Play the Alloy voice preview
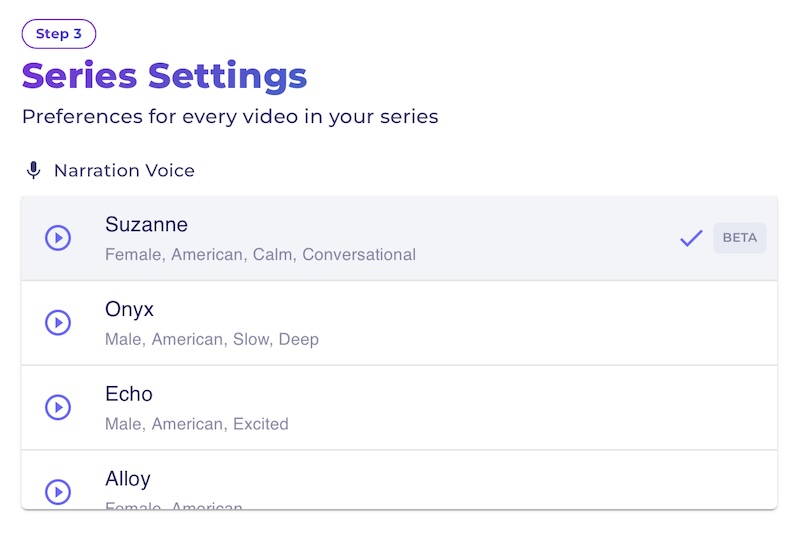Screen dimensions: 800x541 [x=58, y=492]
